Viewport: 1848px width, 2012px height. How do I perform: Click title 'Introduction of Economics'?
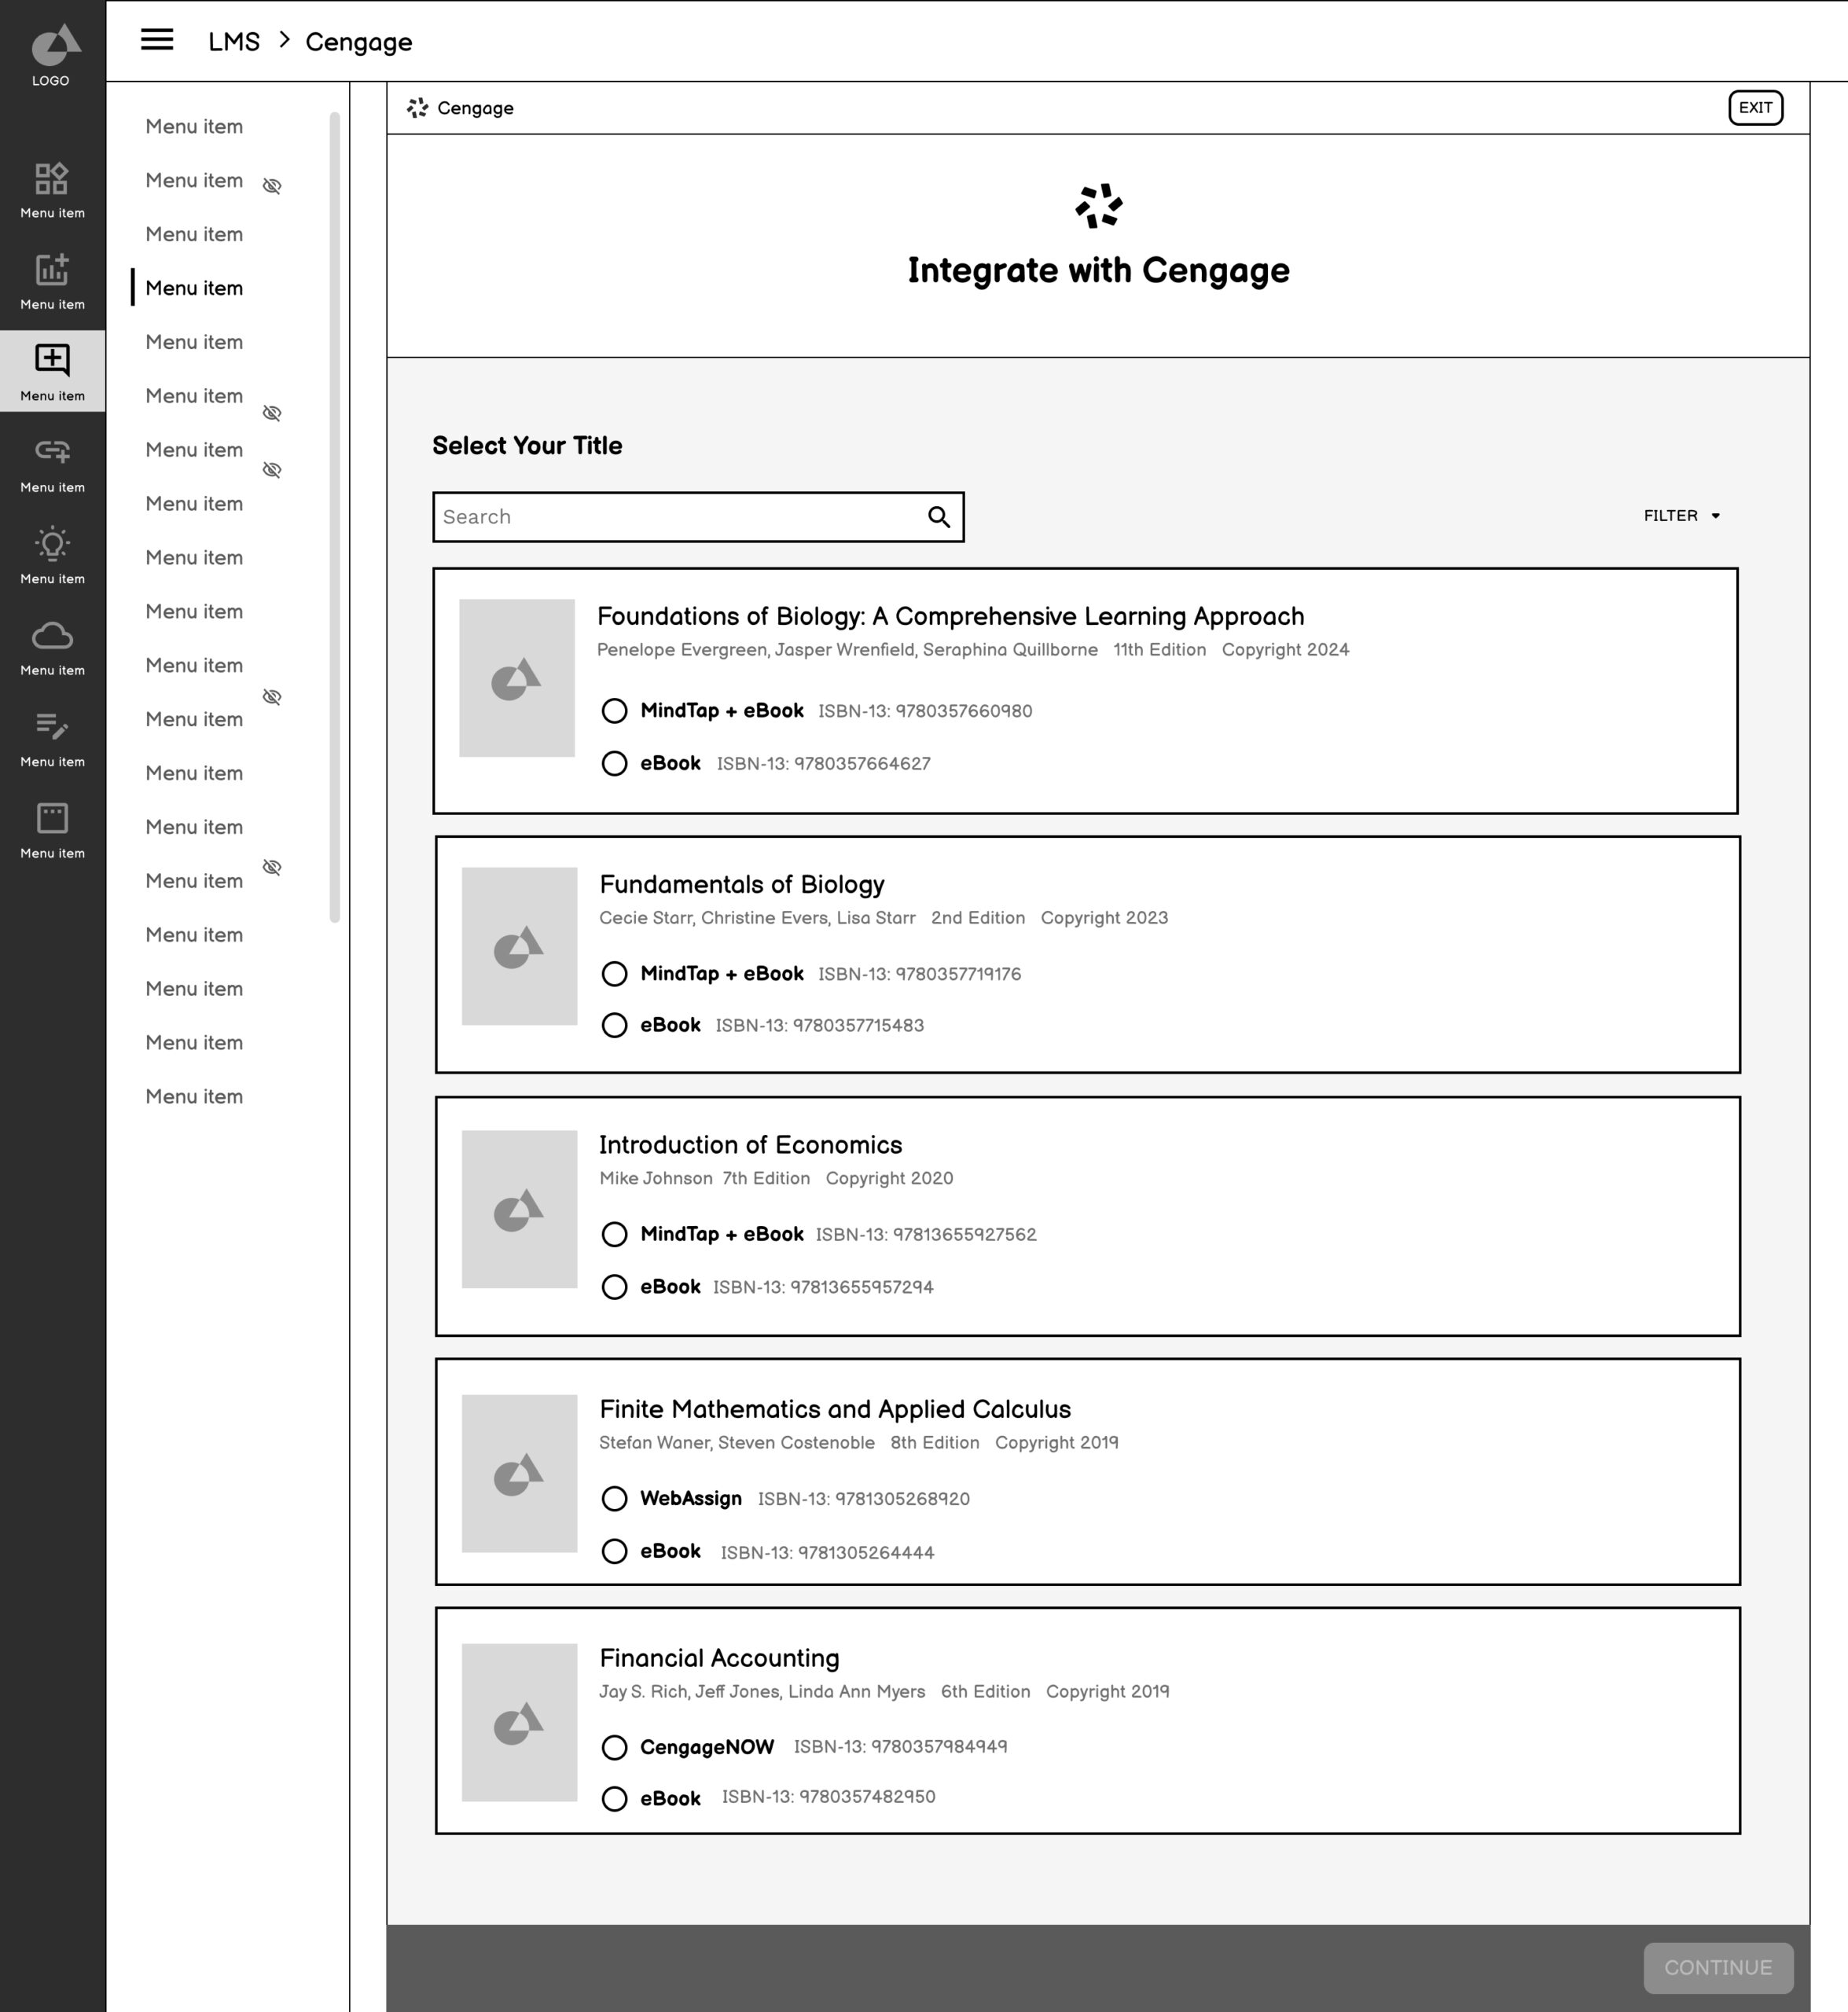pyautogui.click(x=750, y=1145)
